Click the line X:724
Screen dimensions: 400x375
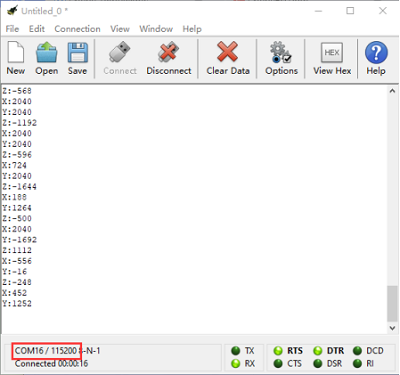[x=14, y=165]
